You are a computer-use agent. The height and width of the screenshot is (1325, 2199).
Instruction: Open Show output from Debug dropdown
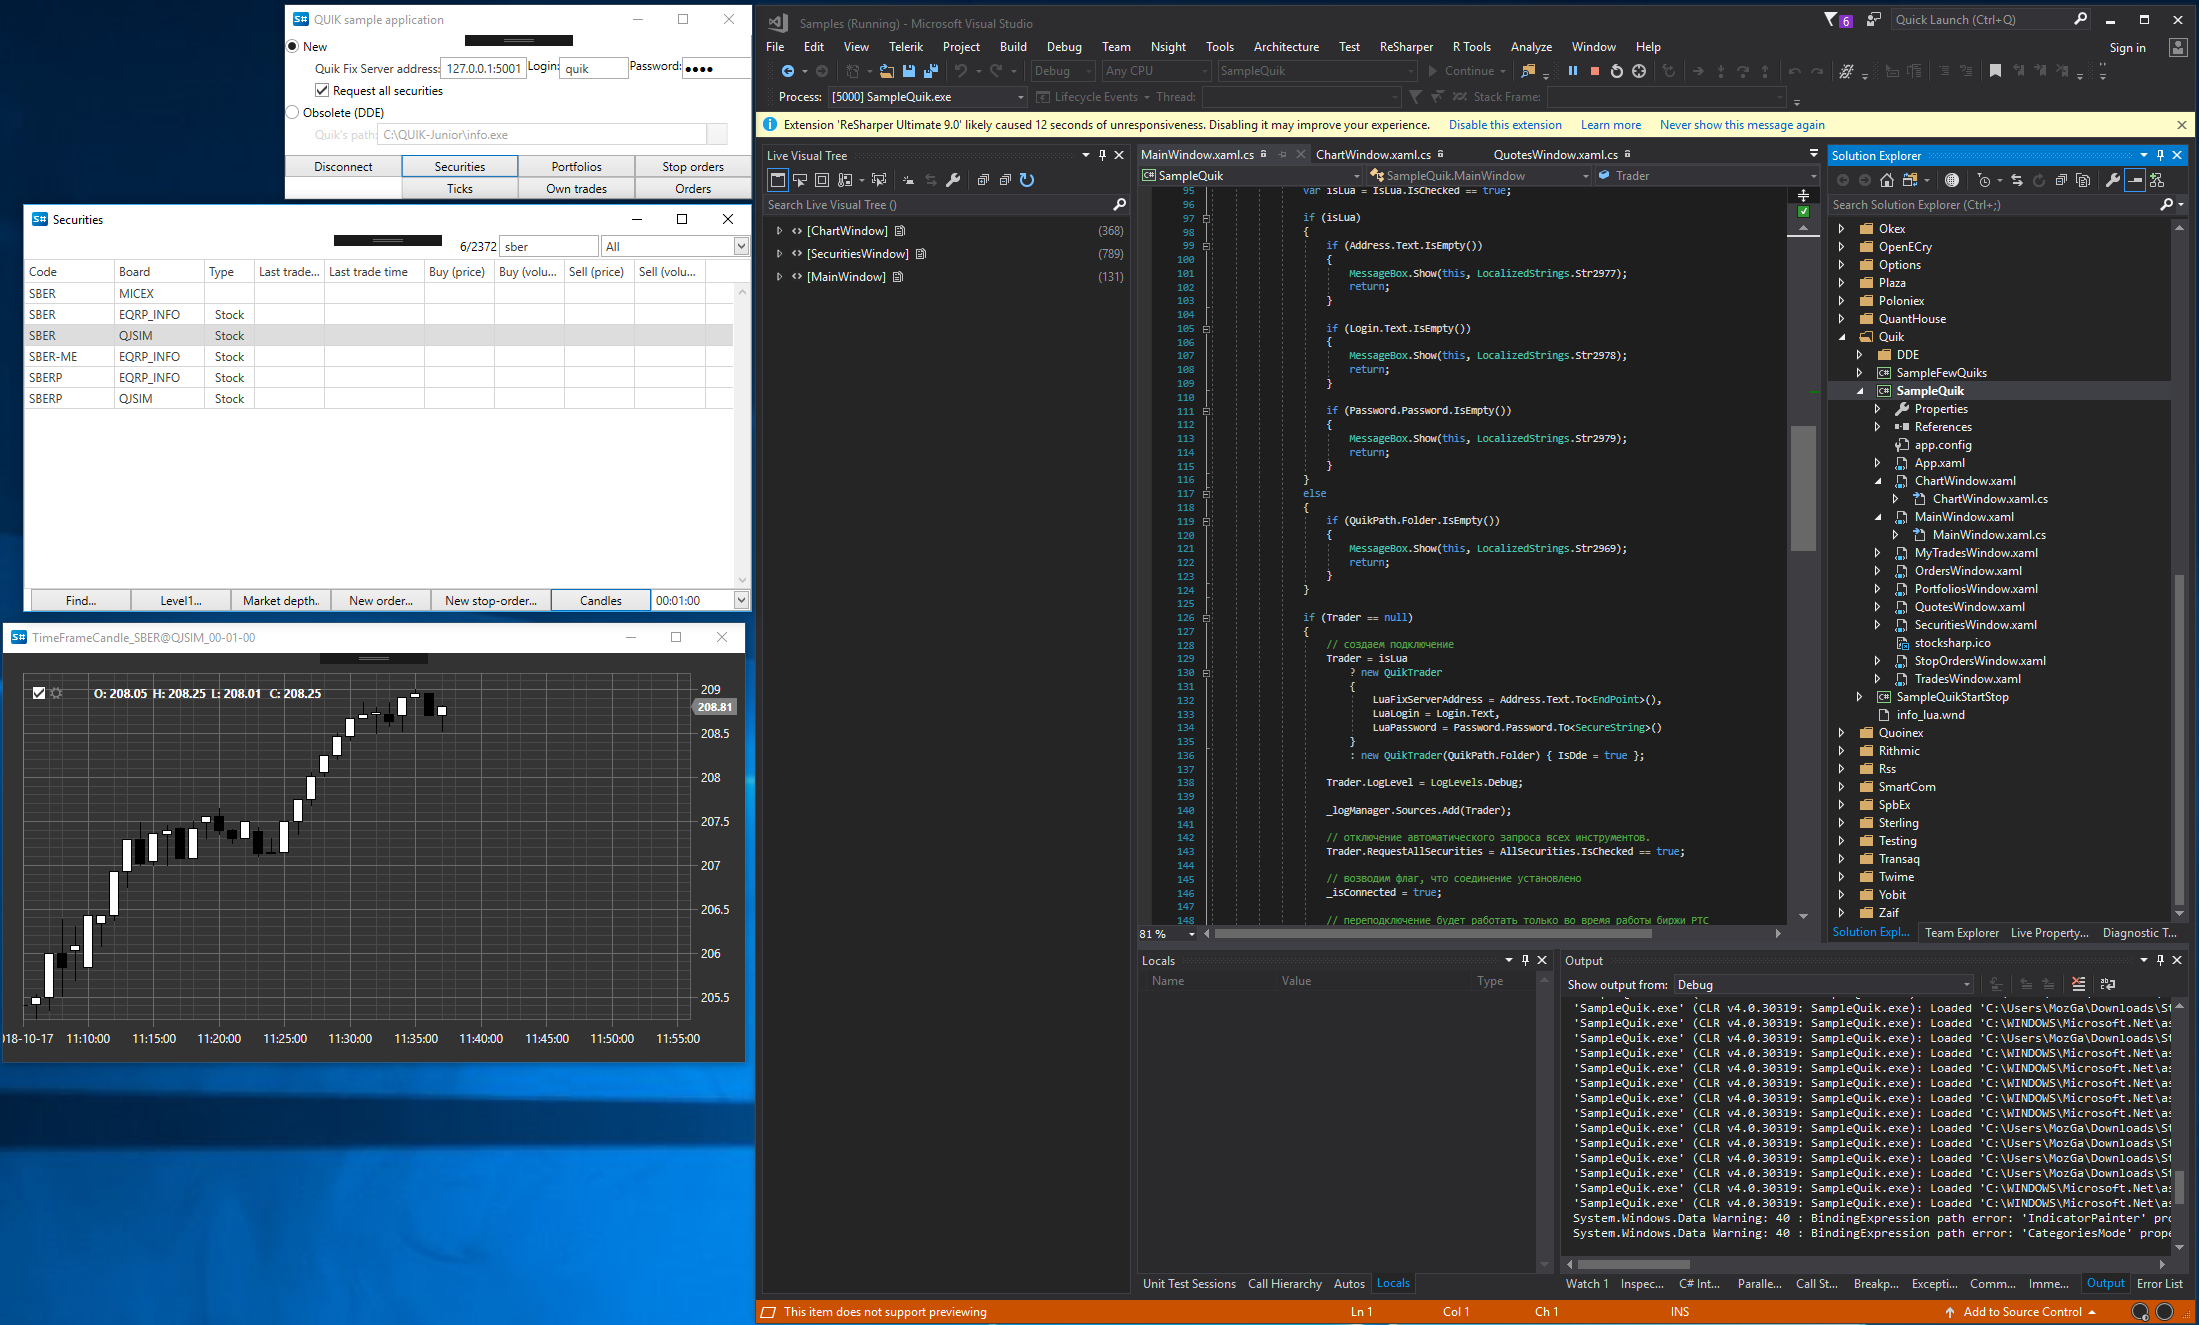click(1824, 984)
